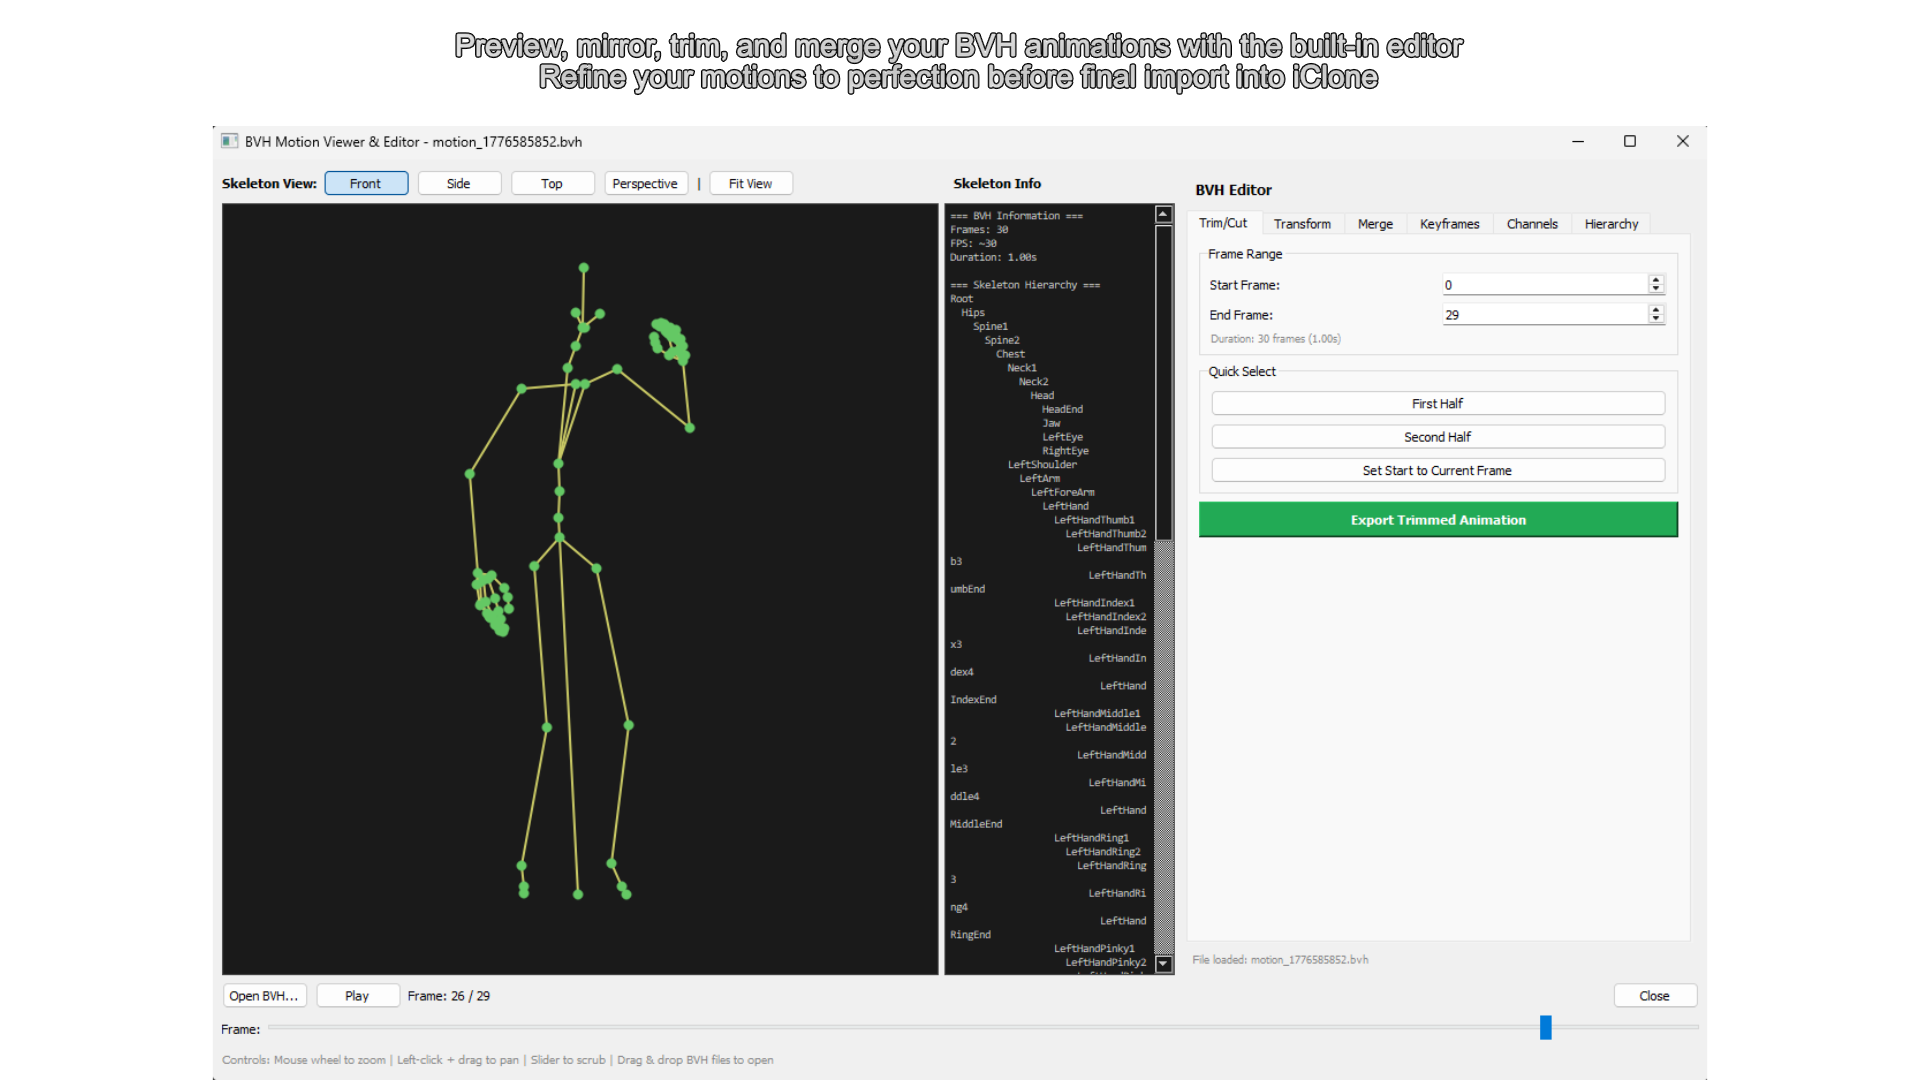1920x1080 pixels.
Task: Adjust the Start Frame stepper arrows
Action: (x=1656, y=285)
